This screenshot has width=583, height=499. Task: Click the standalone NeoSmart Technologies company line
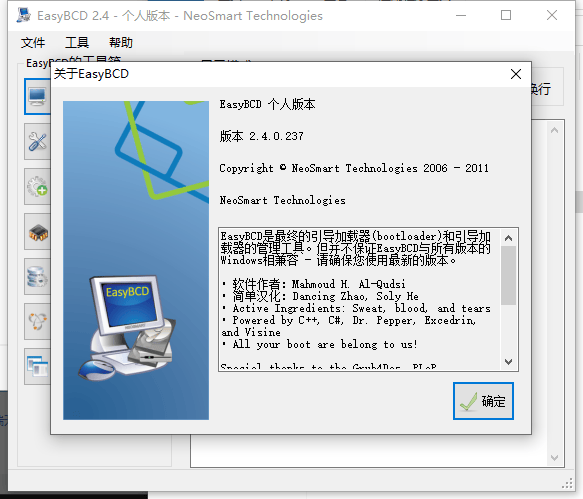pos(282,200)
